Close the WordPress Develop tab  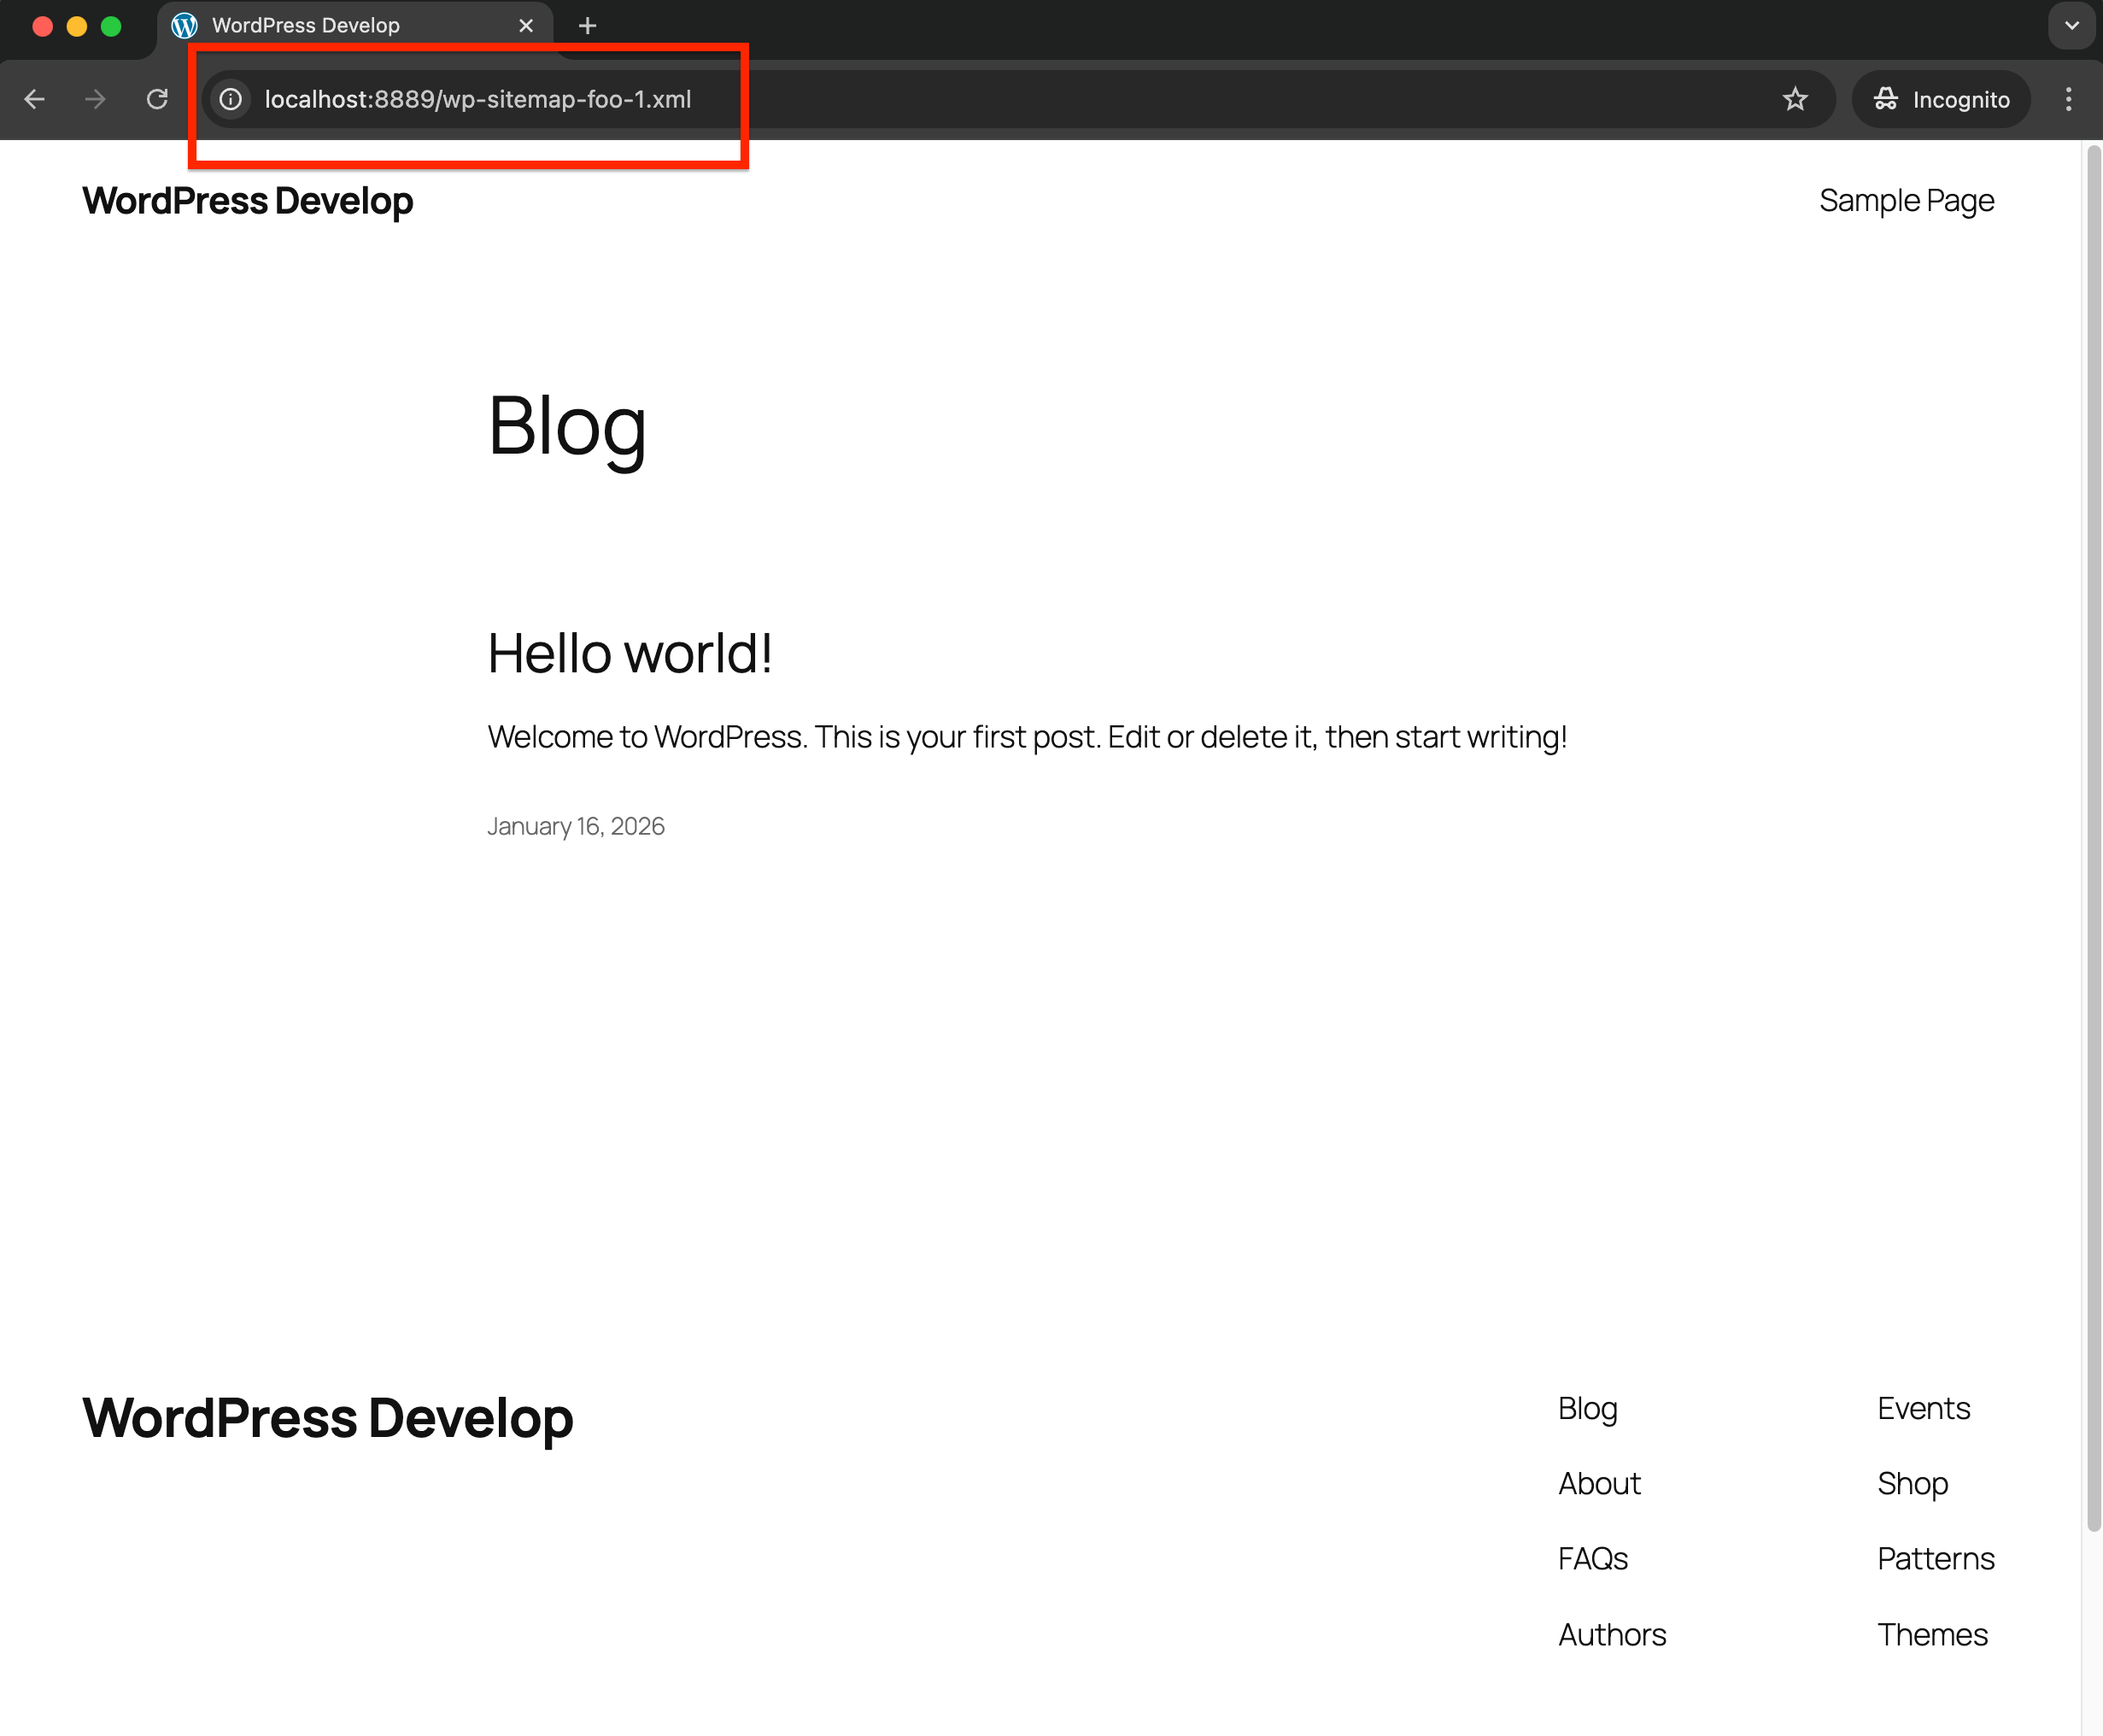526,26
